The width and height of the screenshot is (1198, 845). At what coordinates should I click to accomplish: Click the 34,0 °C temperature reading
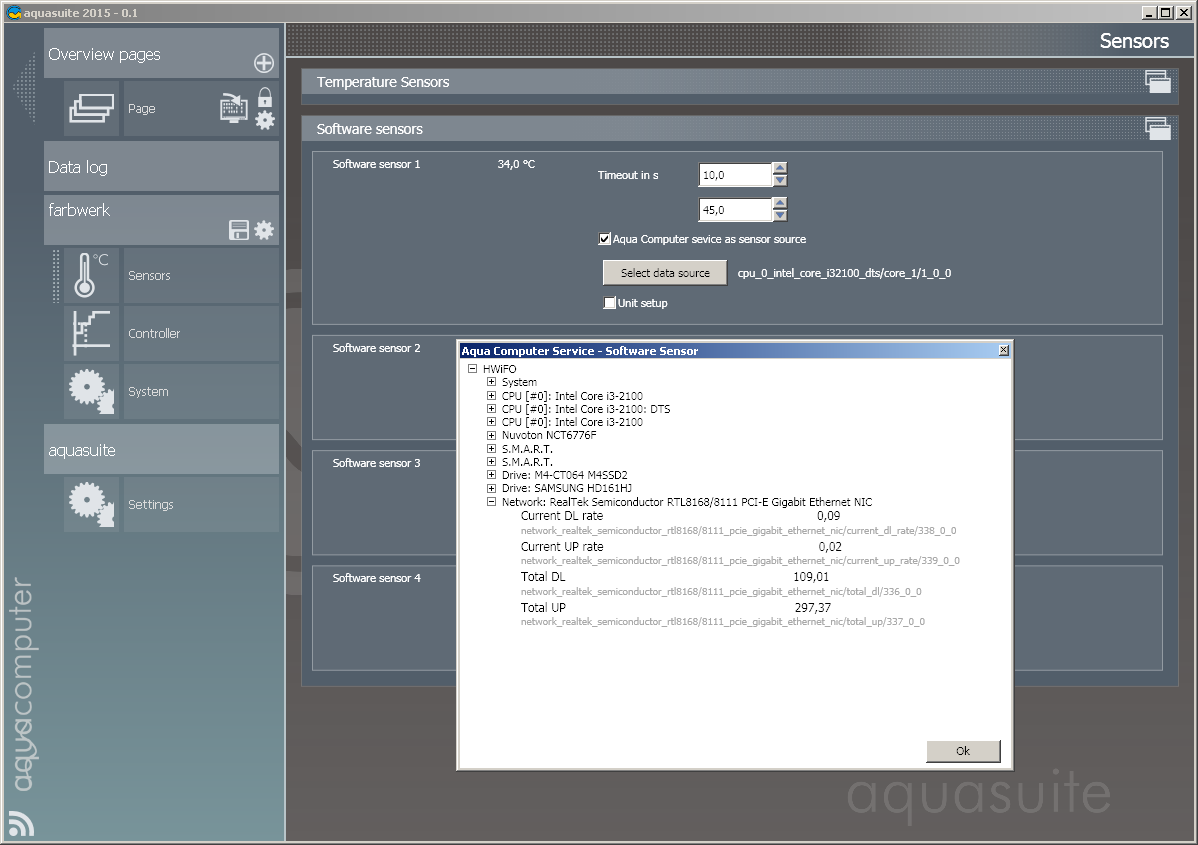(x=516, y=164)
